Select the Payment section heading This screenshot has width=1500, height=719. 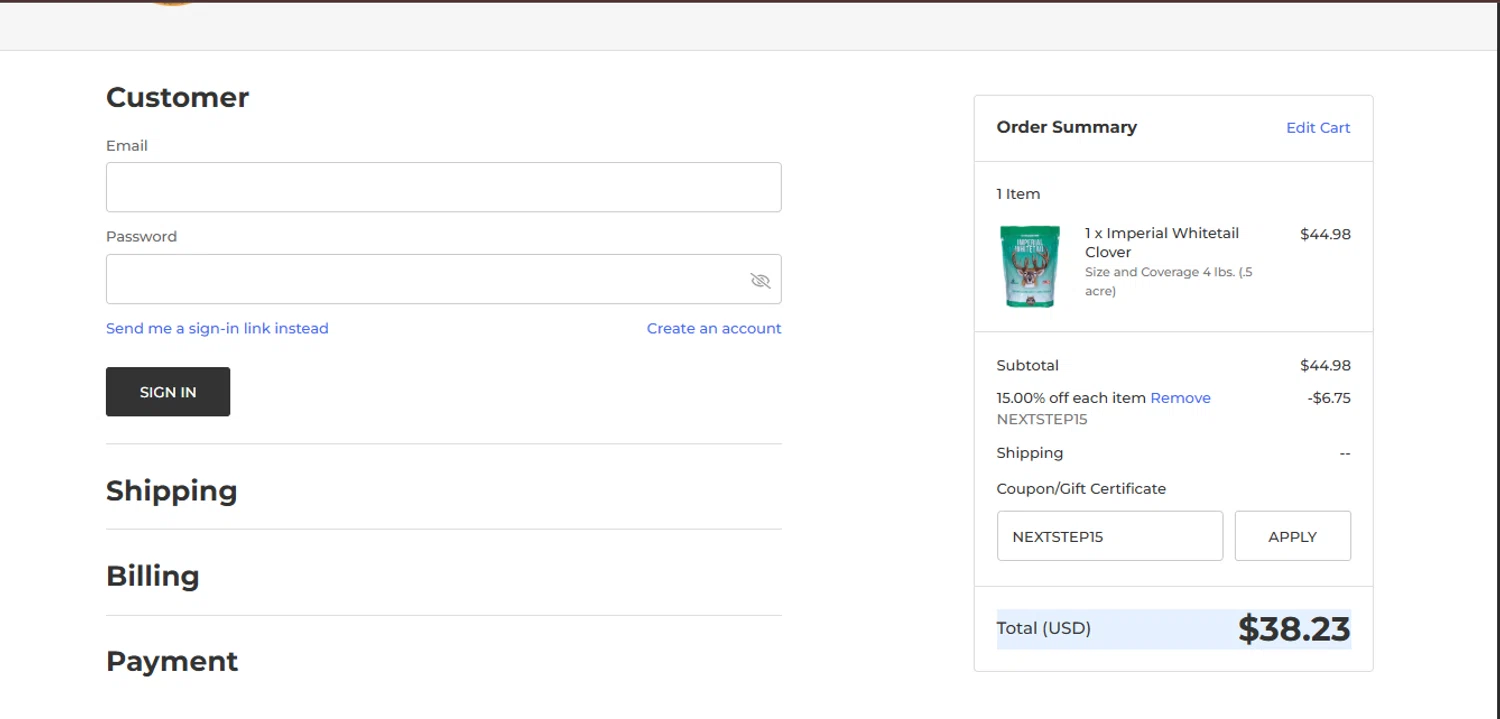click(172, 661)
